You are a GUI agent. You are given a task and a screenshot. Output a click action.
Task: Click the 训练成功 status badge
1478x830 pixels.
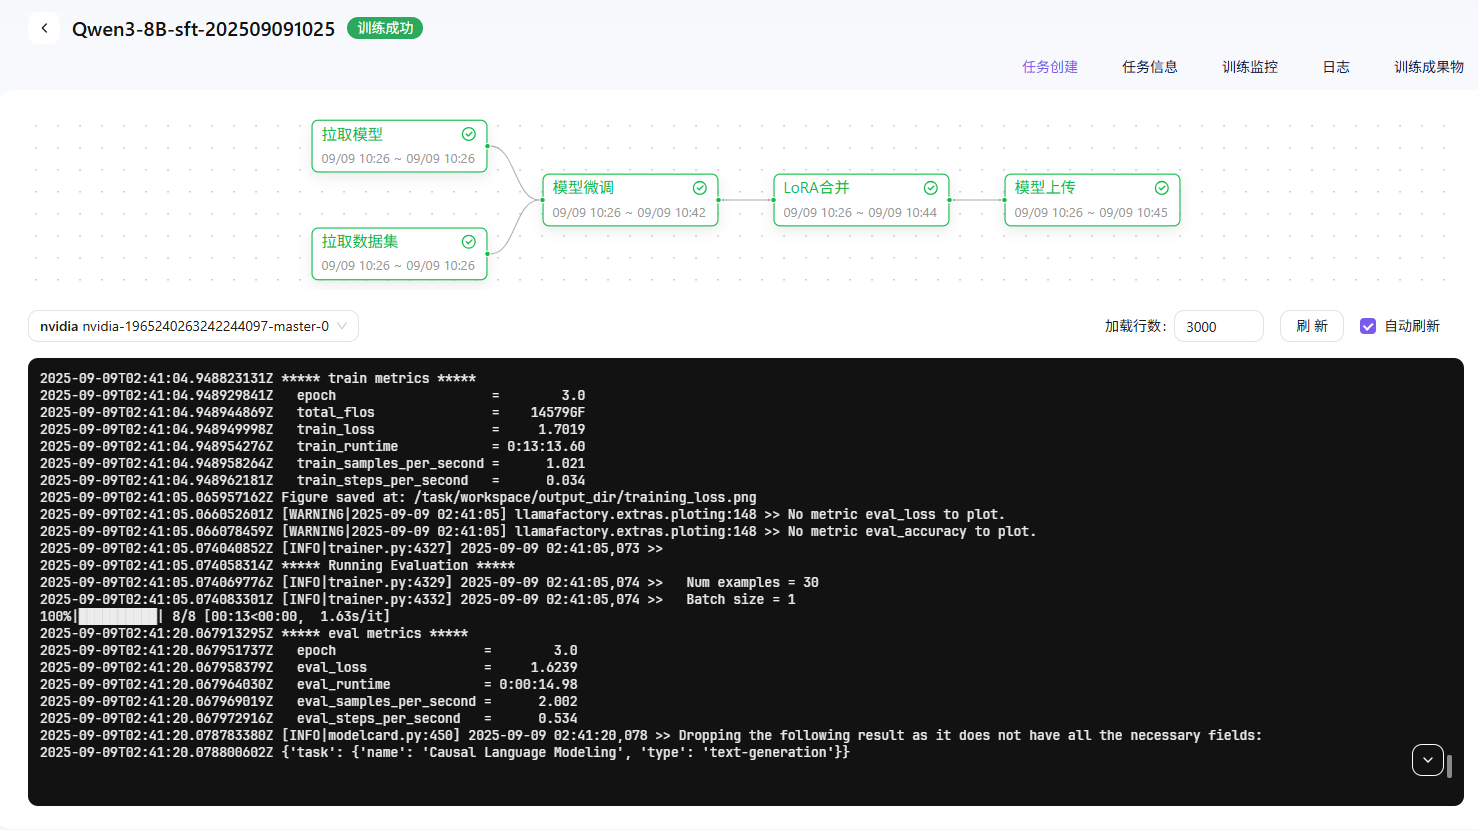[x=385, y=28]
